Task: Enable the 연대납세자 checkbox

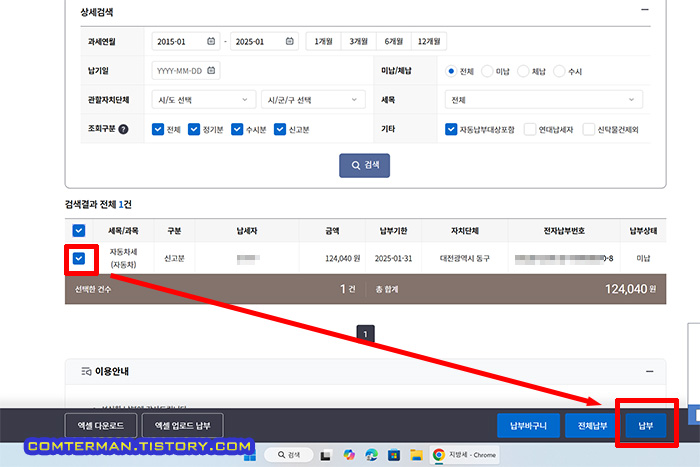Action: click(530, 129)
